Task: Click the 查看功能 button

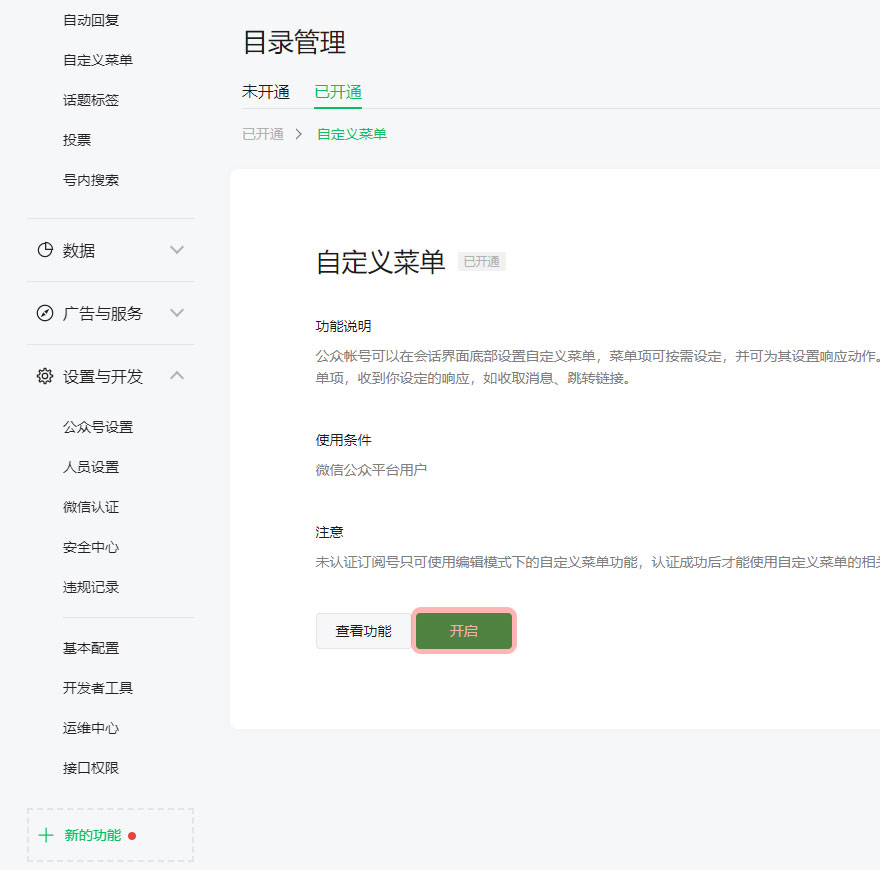Action: [x=363, y=631]
